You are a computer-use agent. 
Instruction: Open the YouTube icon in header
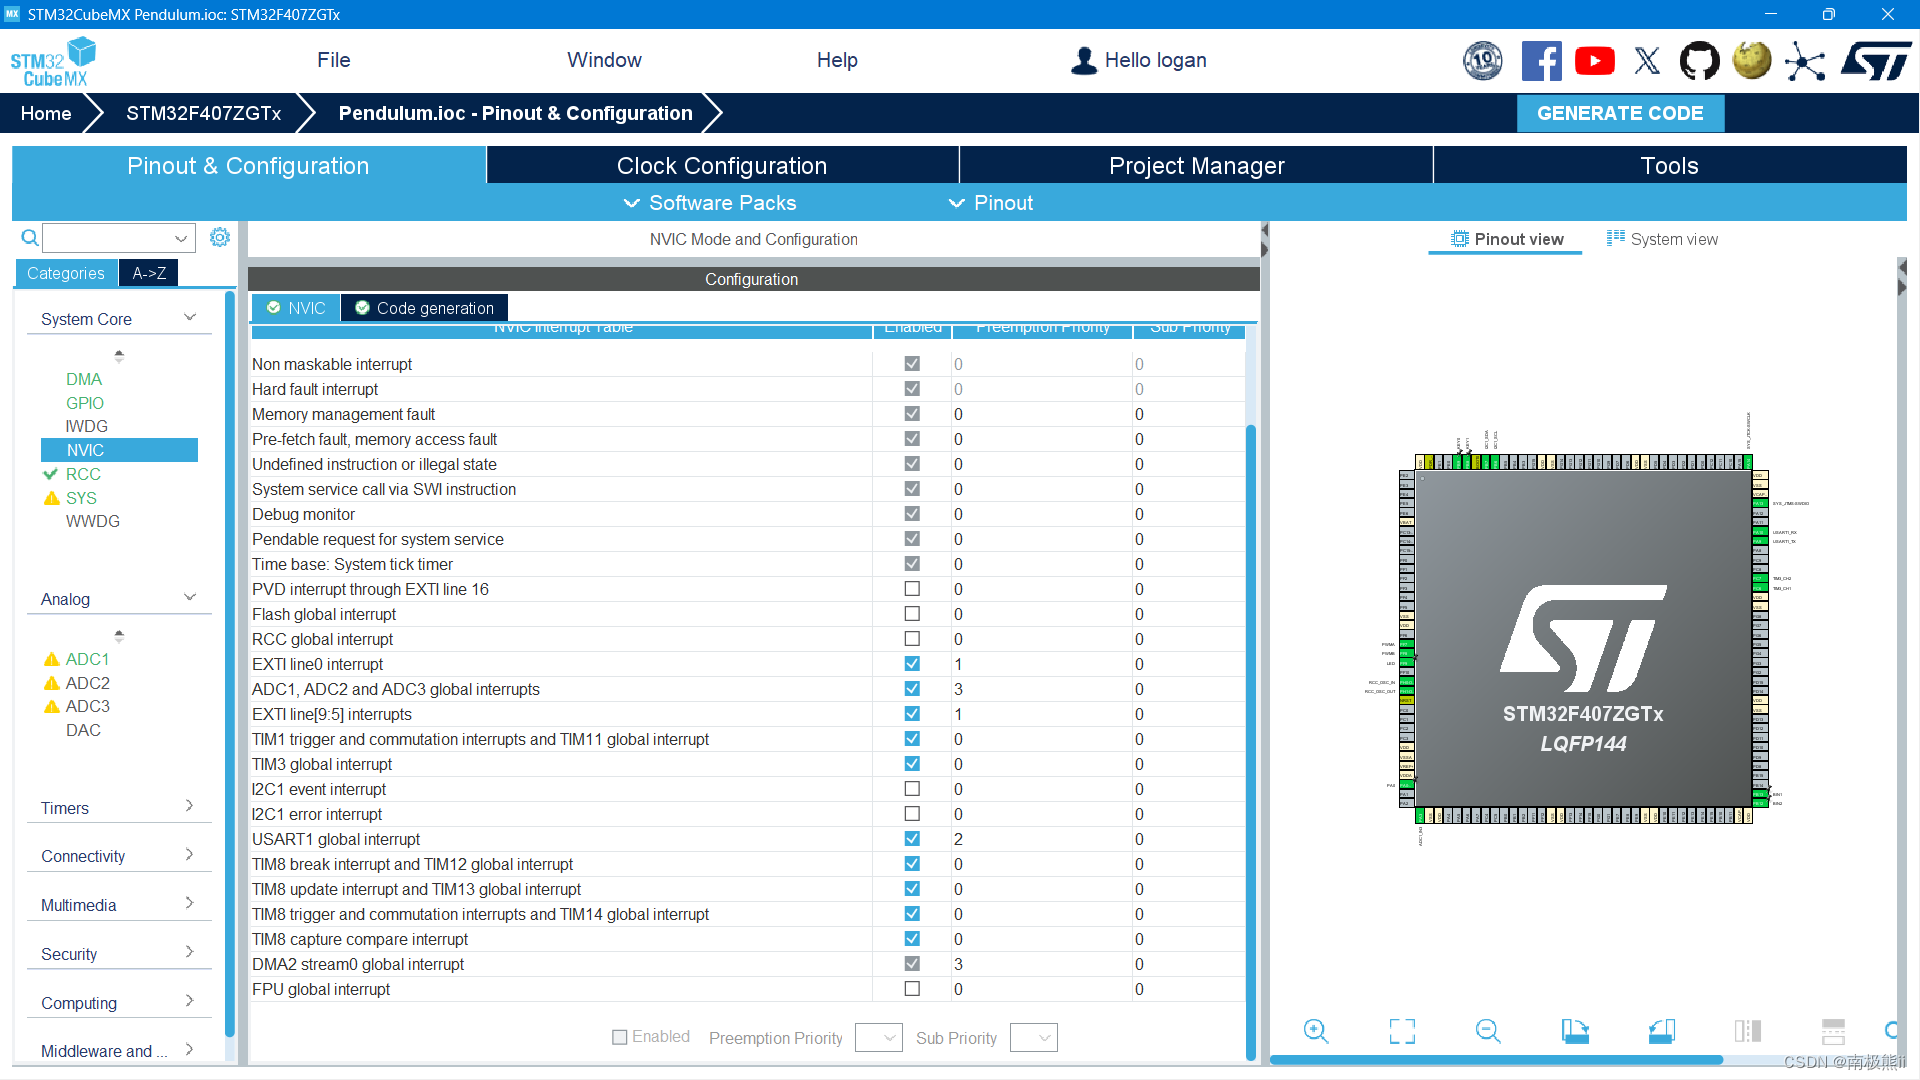point(1594,61)
